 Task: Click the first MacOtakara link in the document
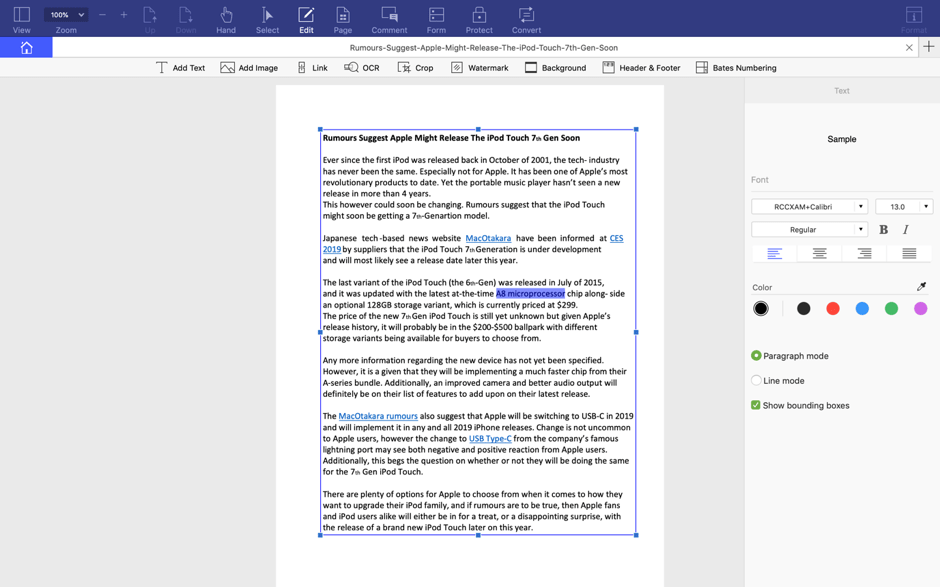488,238
